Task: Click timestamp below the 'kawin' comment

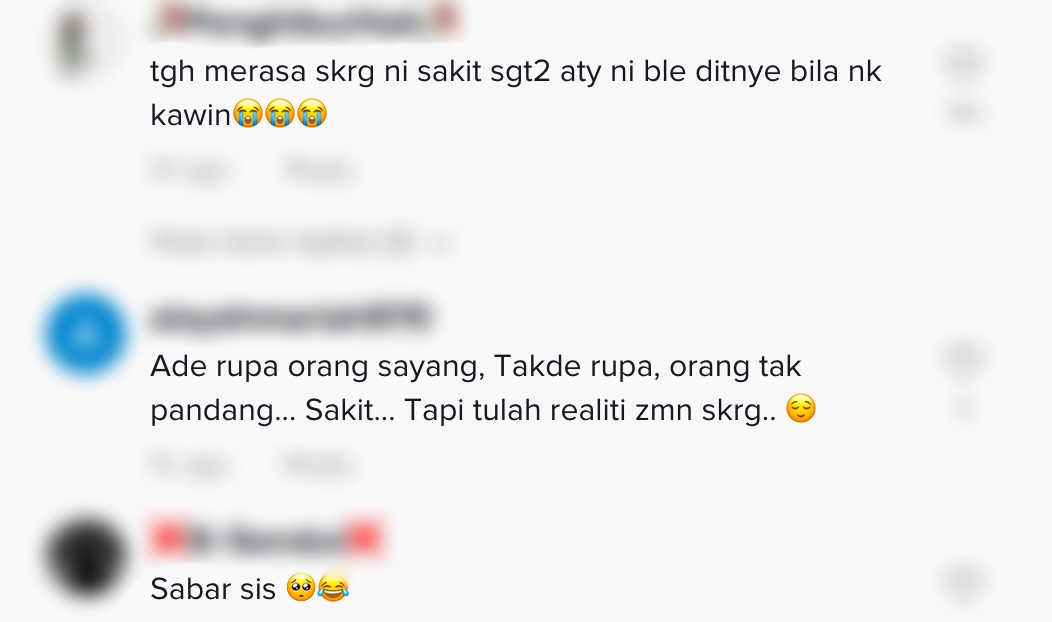Action: pos(191,169)
